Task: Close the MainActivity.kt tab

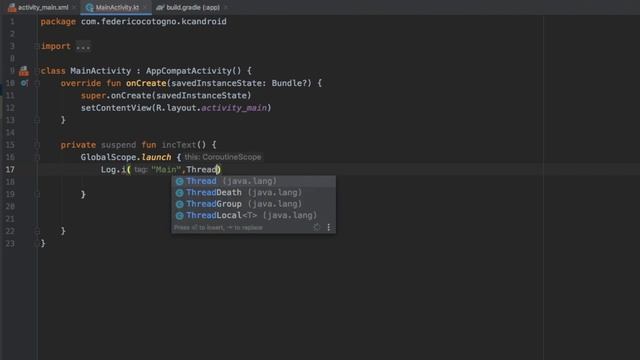Action: [x=146, y=7]
